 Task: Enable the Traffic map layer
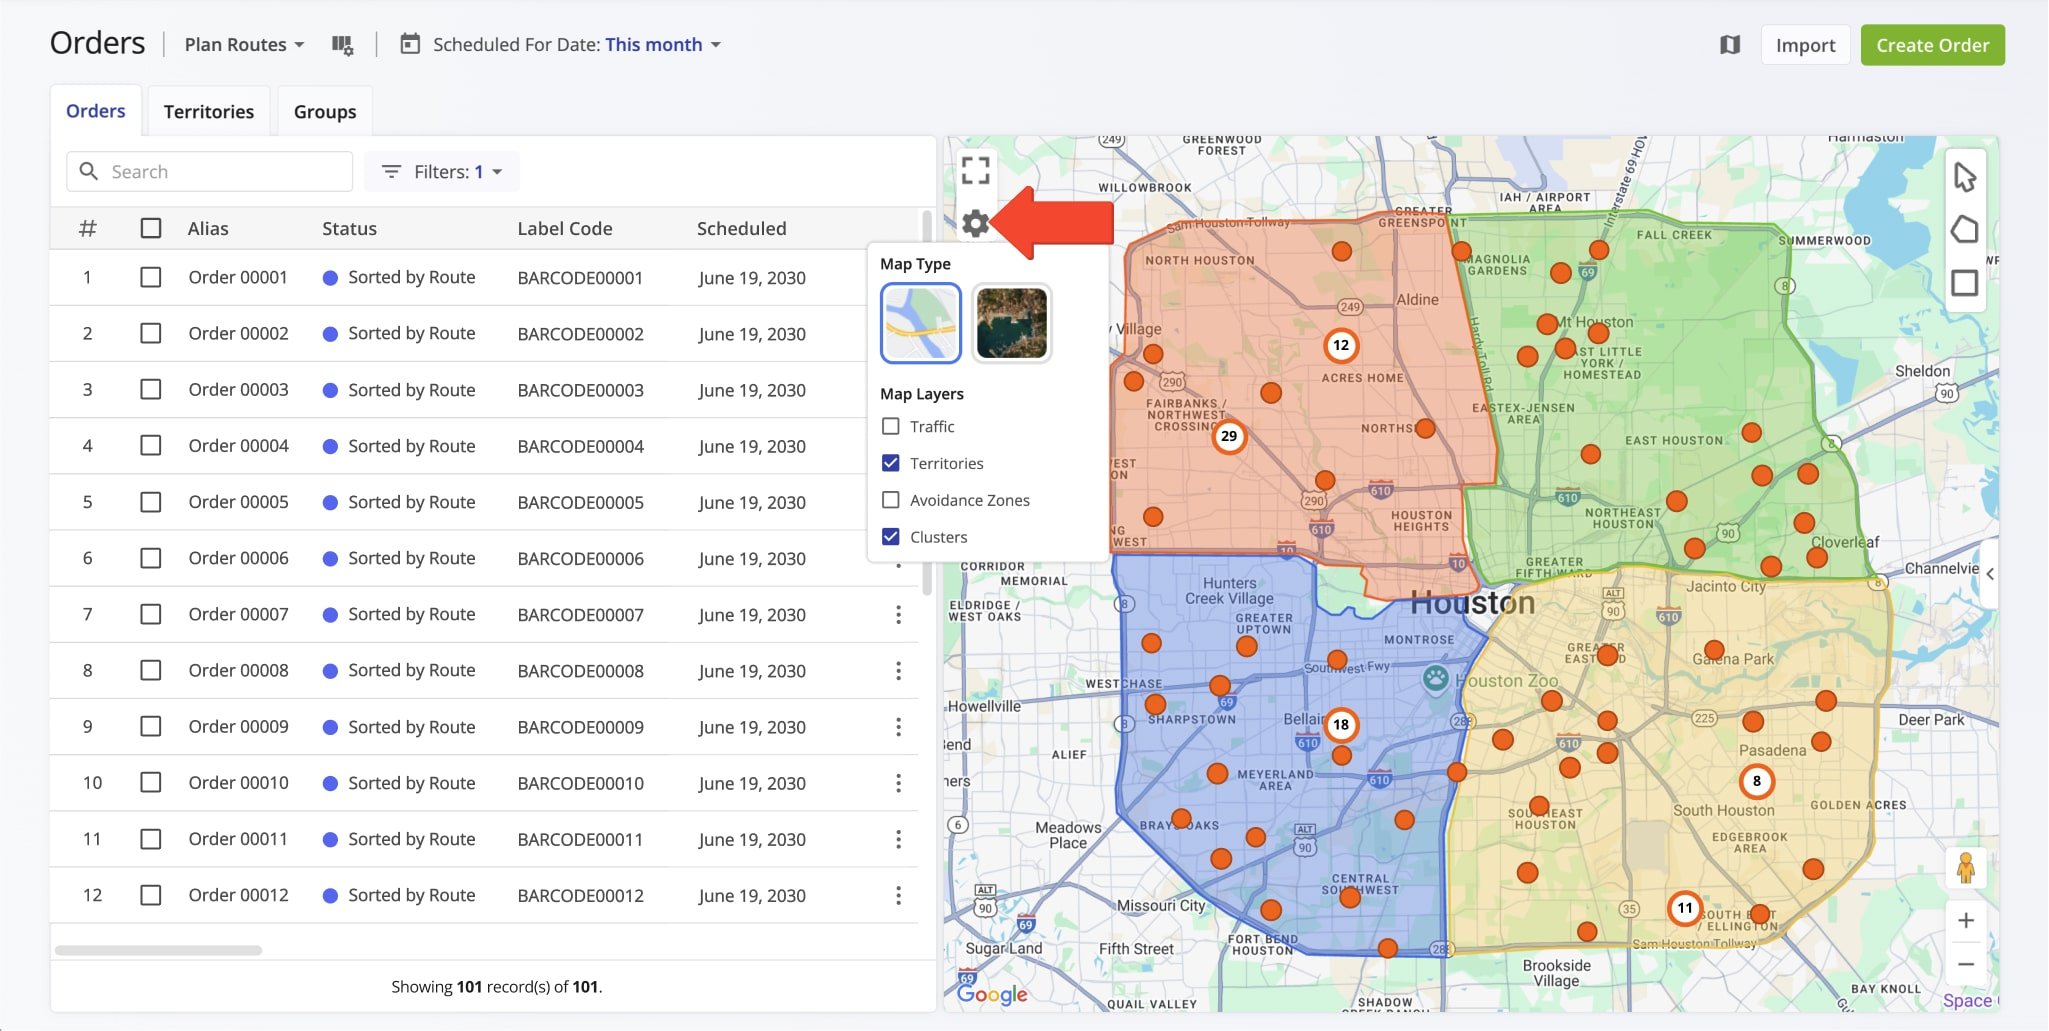pyautogui.click(x=890, y=426)
